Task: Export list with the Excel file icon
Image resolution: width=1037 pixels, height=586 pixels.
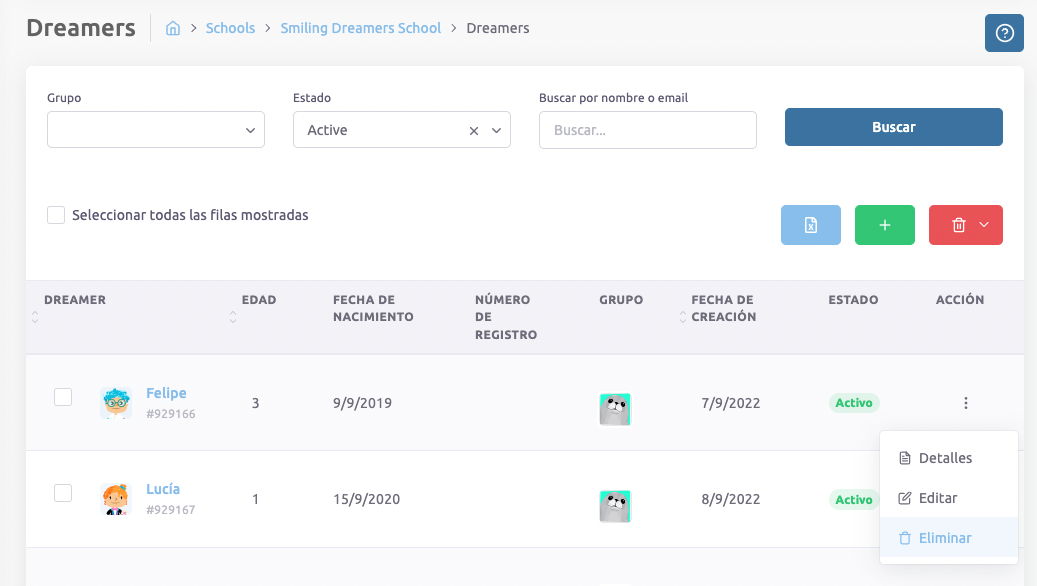Action: click(810, 225)
